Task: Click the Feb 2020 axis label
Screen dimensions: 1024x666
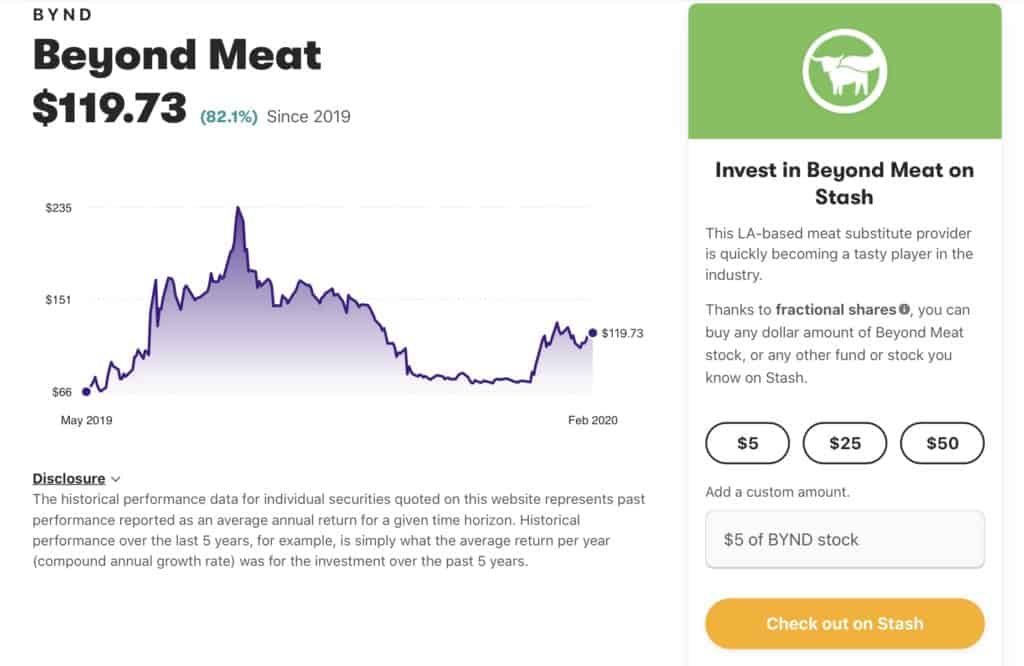Action: tap(592, 420)
